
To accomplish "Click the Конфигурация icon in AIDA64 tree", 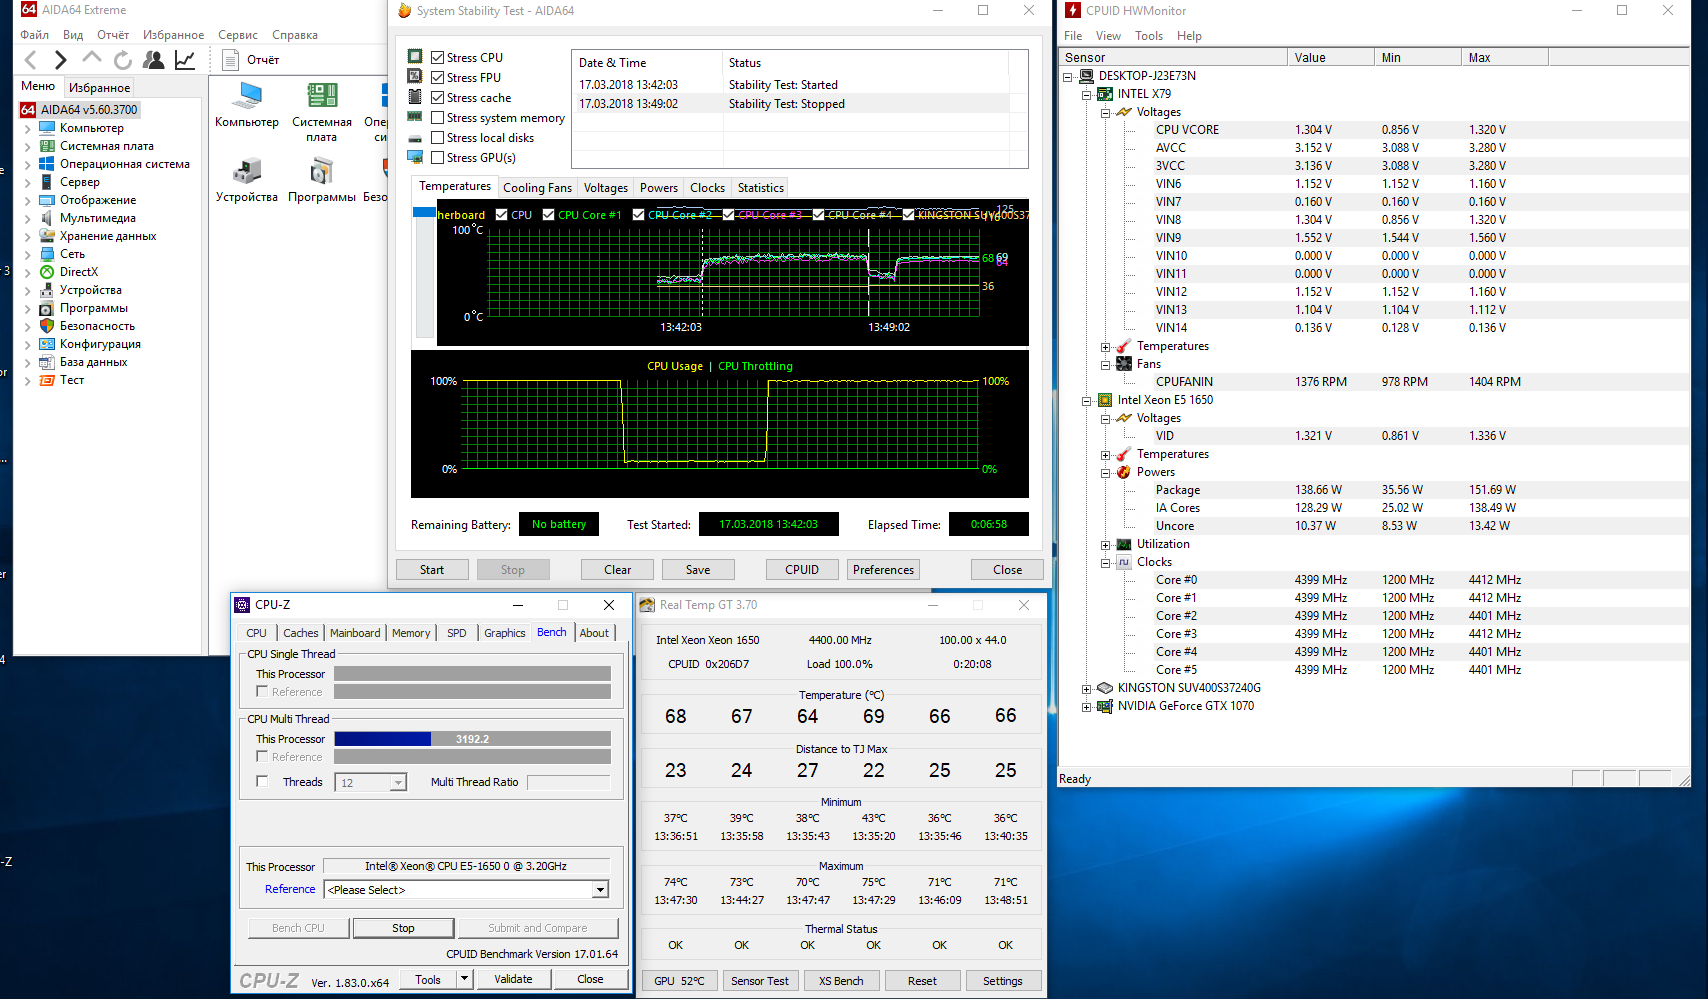I will 47,344.
